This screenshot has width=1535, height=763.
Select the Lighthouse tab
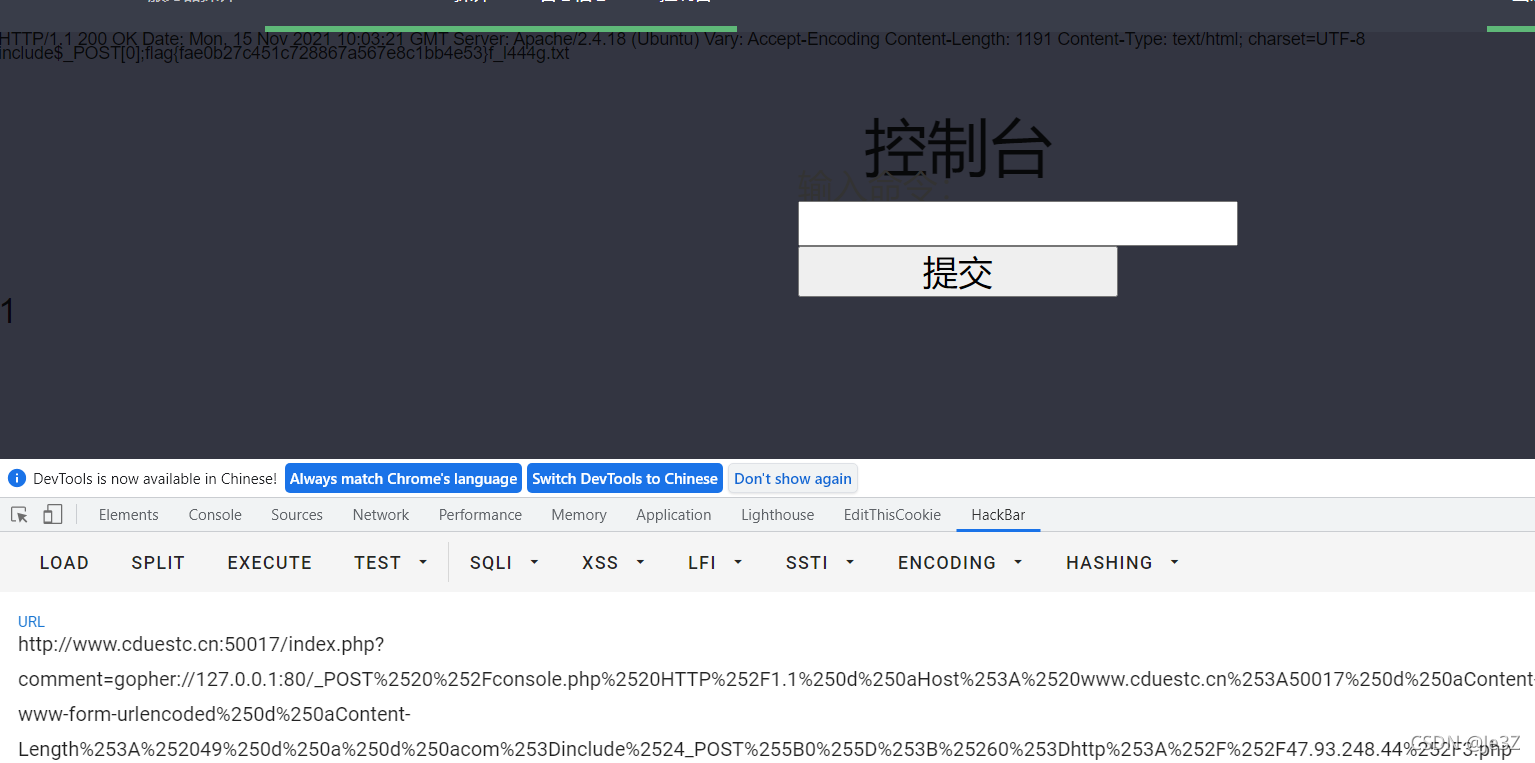778,515
